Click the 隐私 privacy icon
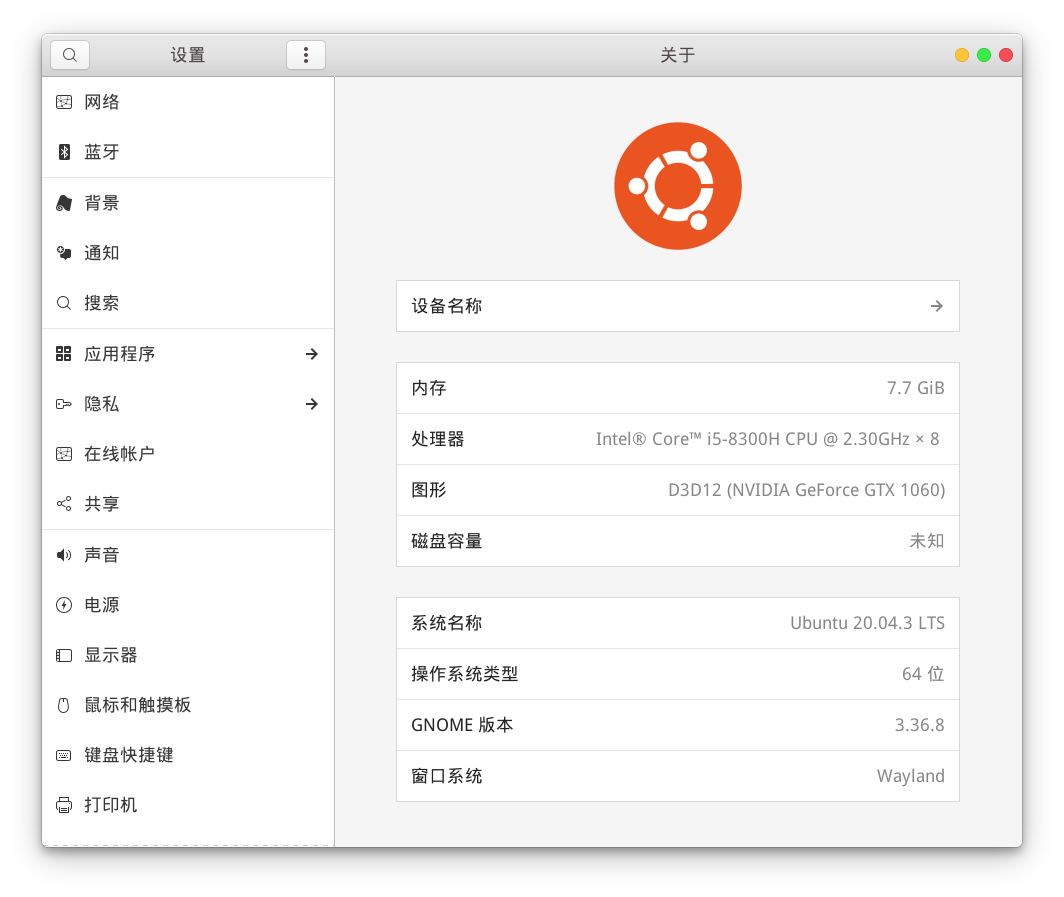Screen dimensions: 1064x897 tap(64, 404)
